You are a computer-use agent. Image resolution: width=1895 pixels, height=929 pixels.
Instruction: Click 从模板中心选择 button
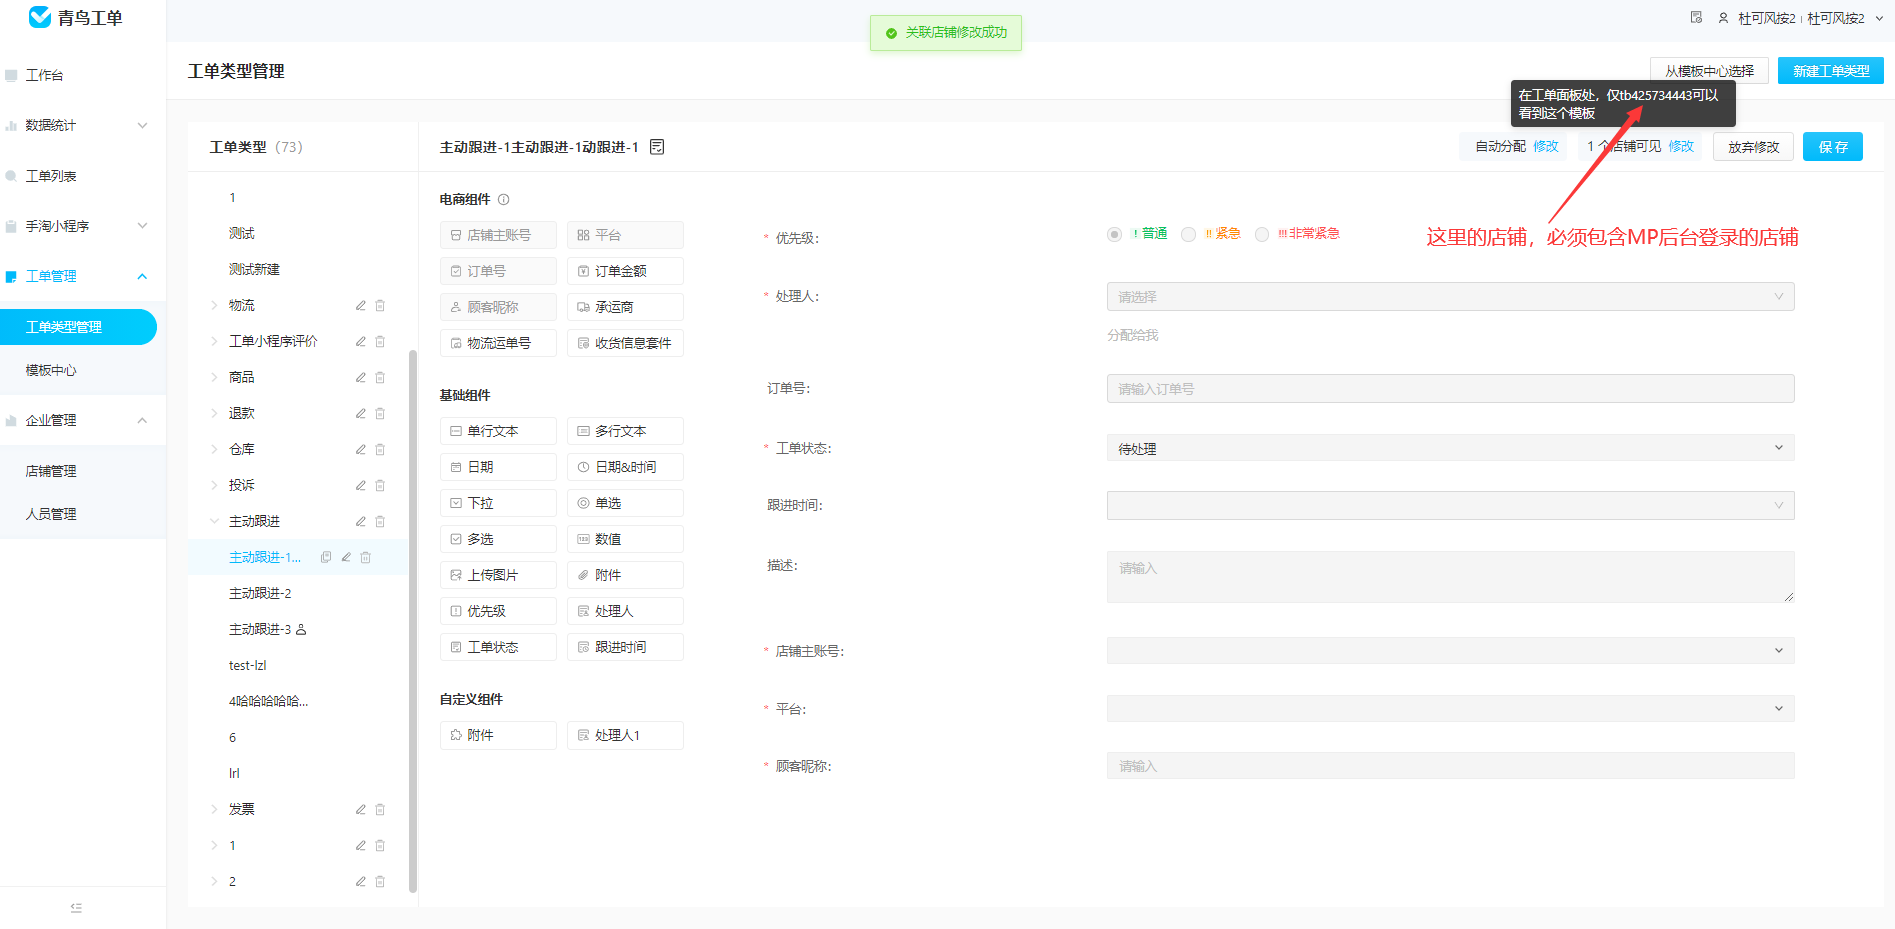pos(1709,71)
